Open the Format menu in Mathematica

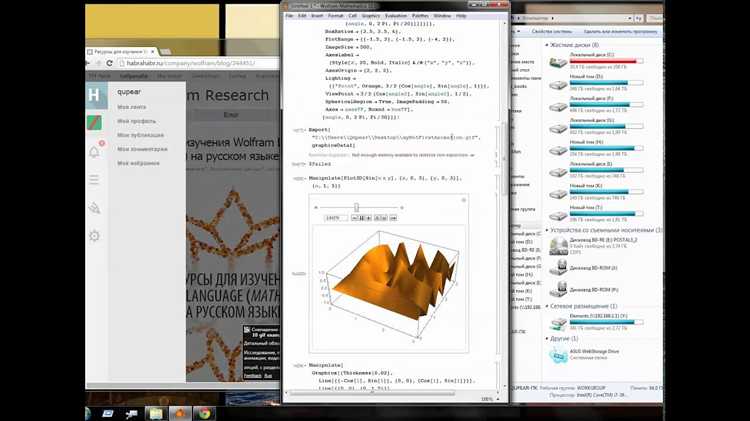click(x=335, y=16)
